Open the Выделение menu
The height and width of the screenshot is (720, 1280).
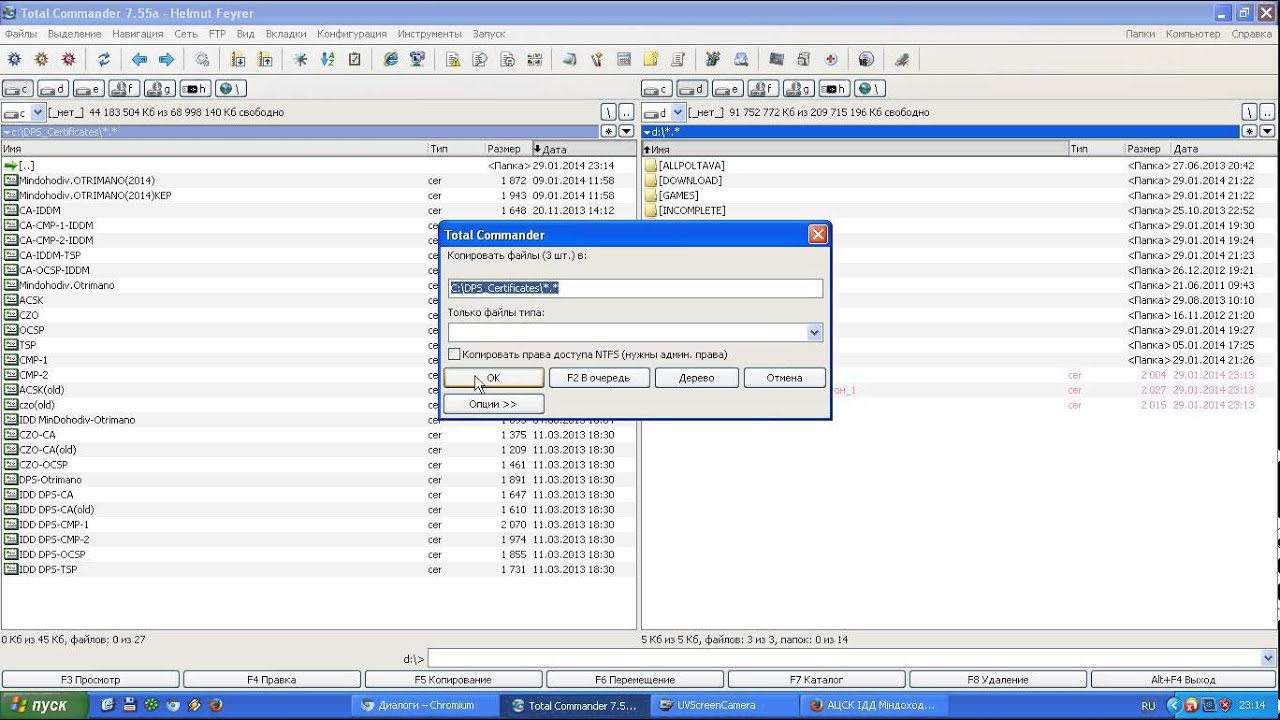(74, 34)
